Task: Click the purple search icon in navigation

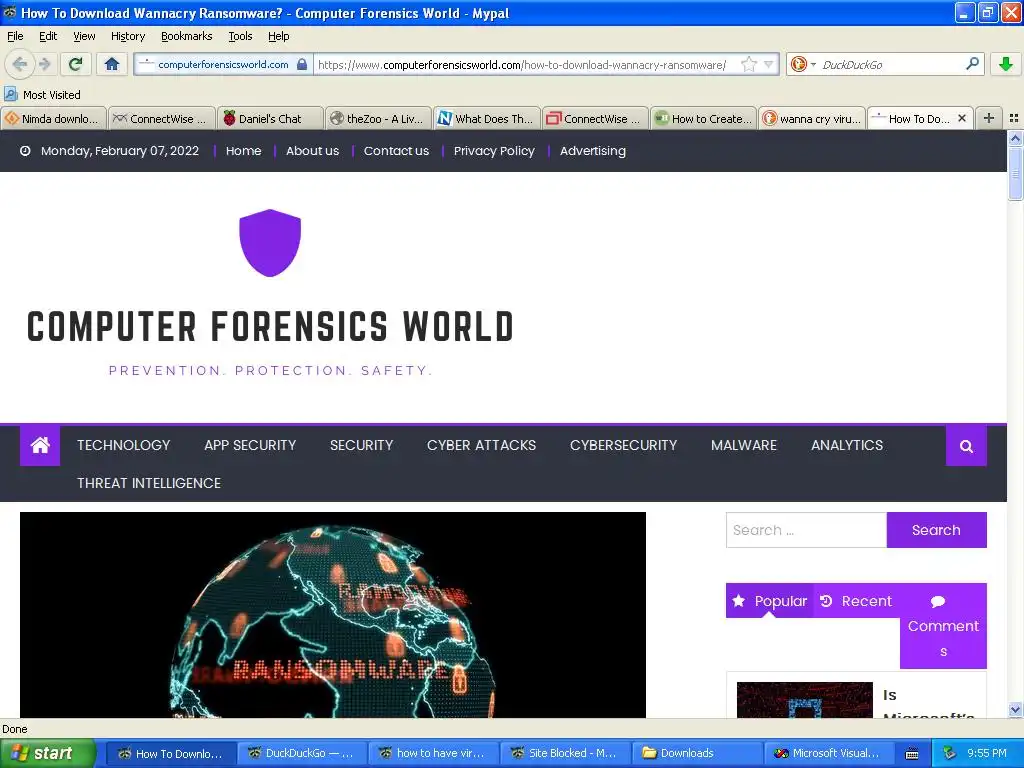Action: point(966,446)
